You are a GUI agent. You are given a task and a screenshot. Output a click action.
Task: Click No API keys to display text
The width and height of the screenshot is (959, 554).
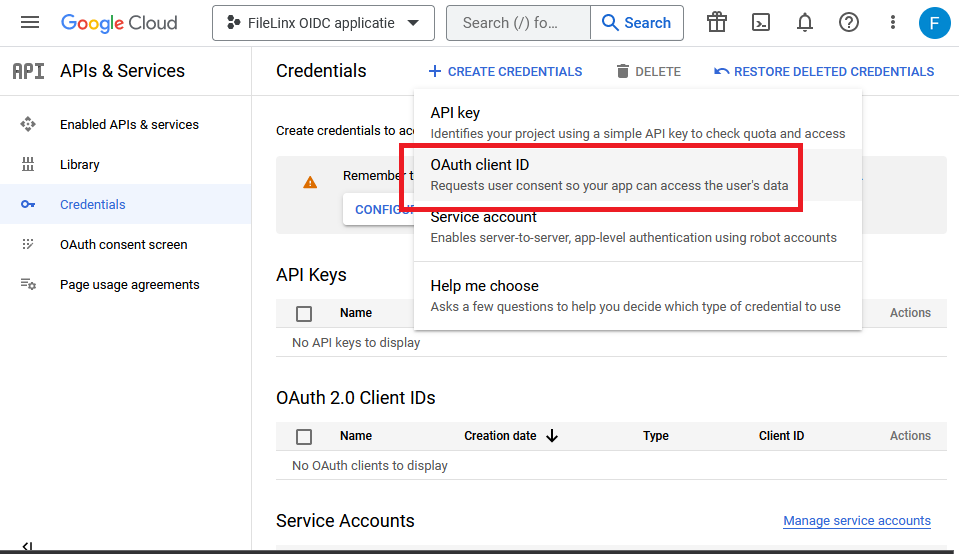[x=356, y=342]
